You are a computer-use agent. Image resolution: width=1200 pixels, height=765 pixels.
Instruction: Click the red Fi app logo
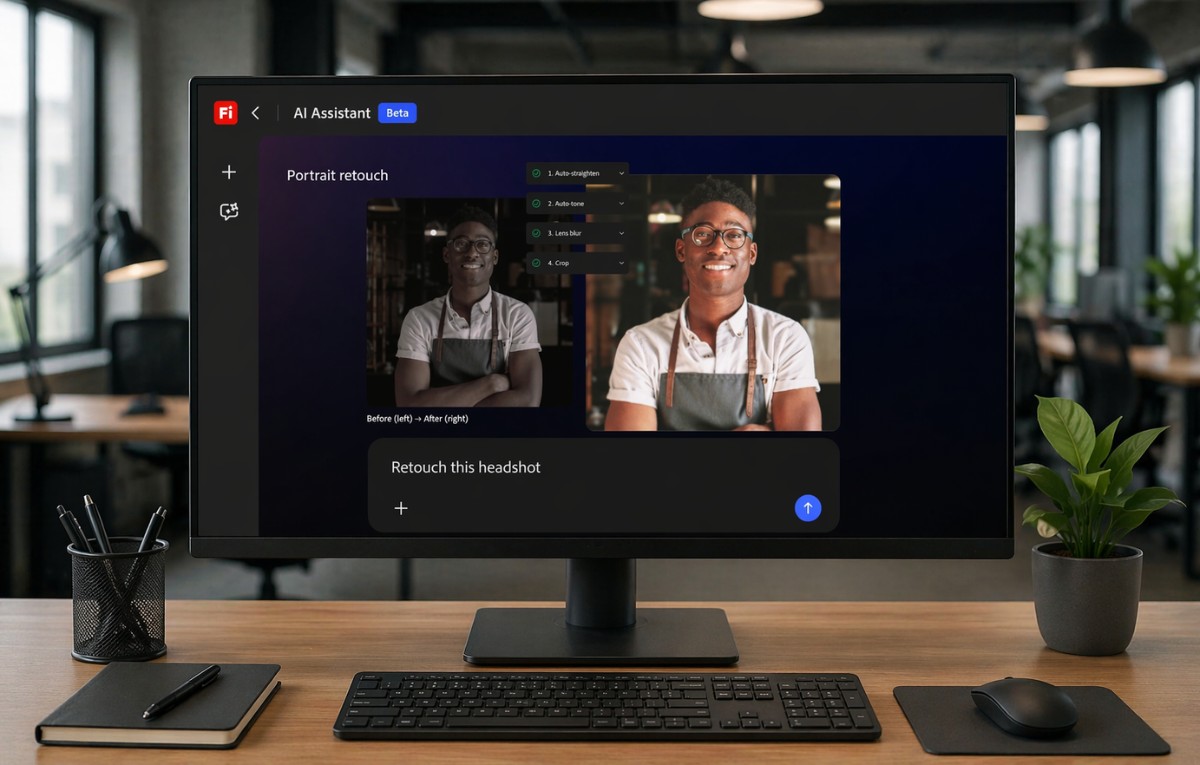(x=224, y=112)
